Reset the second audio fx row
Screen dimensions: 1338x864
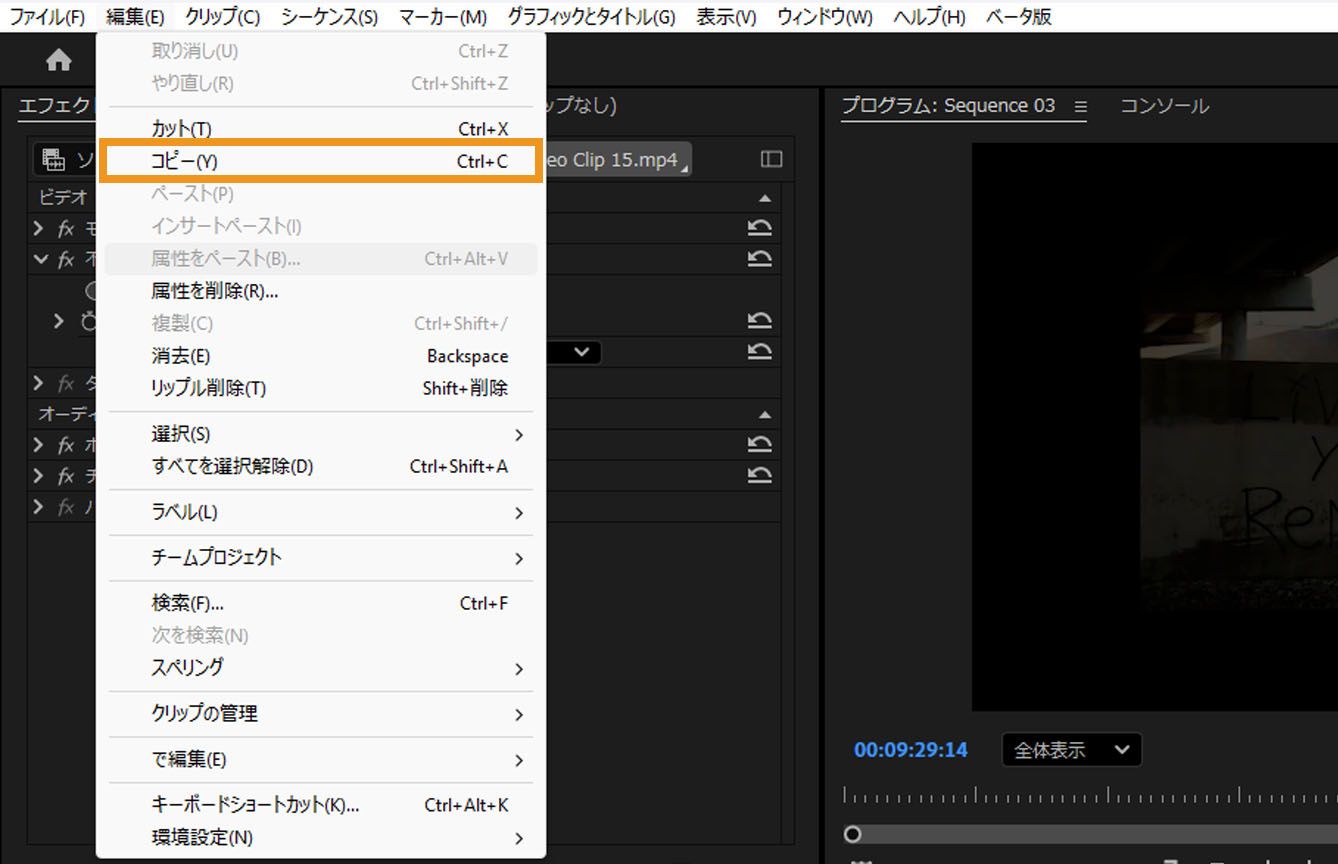[x=760, y=476]
